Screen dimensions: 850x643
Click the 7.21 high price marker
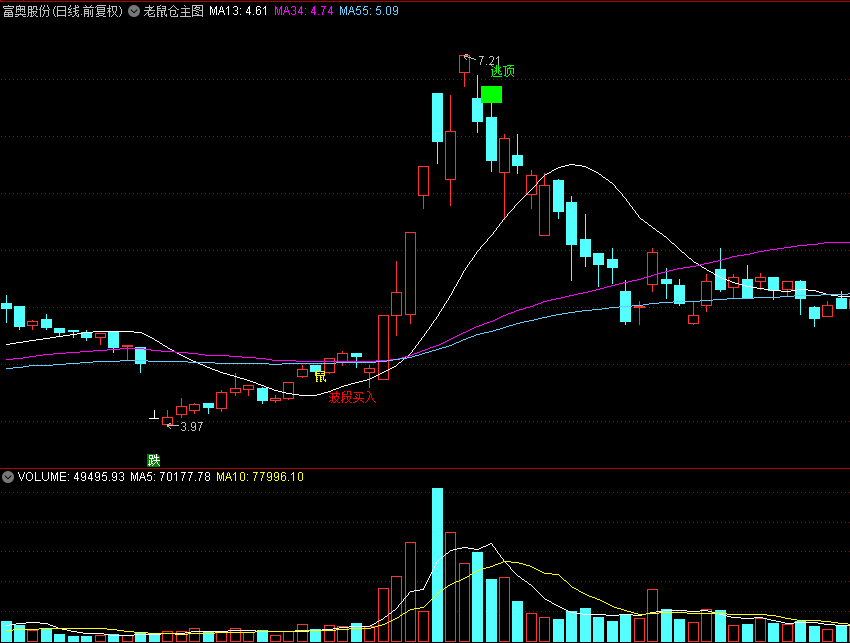489,61
